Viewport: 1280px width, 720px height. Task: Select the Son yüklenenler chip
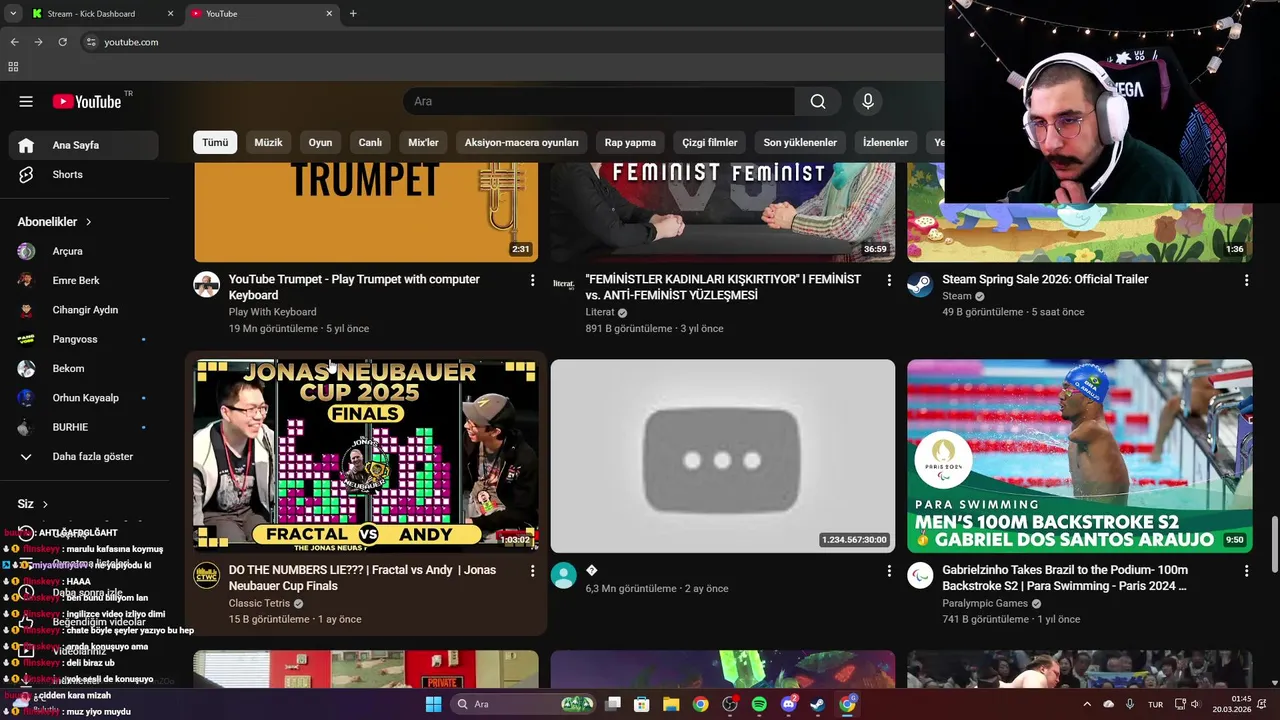(800, 142)
